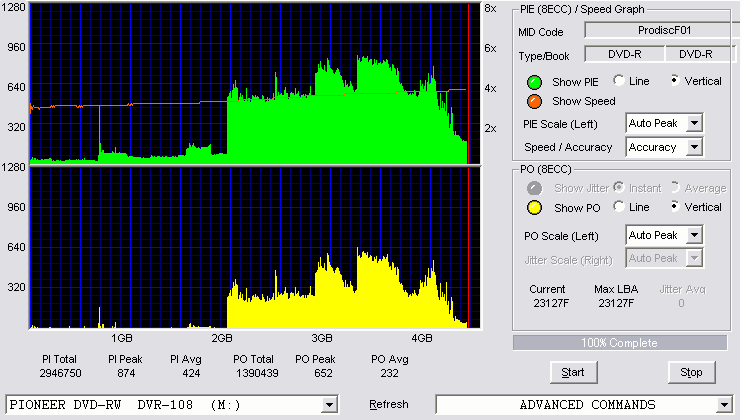The image size is (742, 420).
Task: Select Vertical mode for PO graph
Action: (675, 206)
